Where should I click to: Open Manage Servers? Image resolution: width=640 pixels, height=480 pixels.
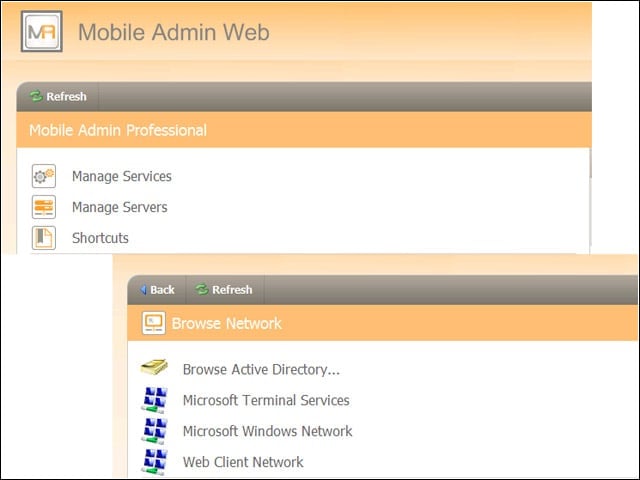120,207
